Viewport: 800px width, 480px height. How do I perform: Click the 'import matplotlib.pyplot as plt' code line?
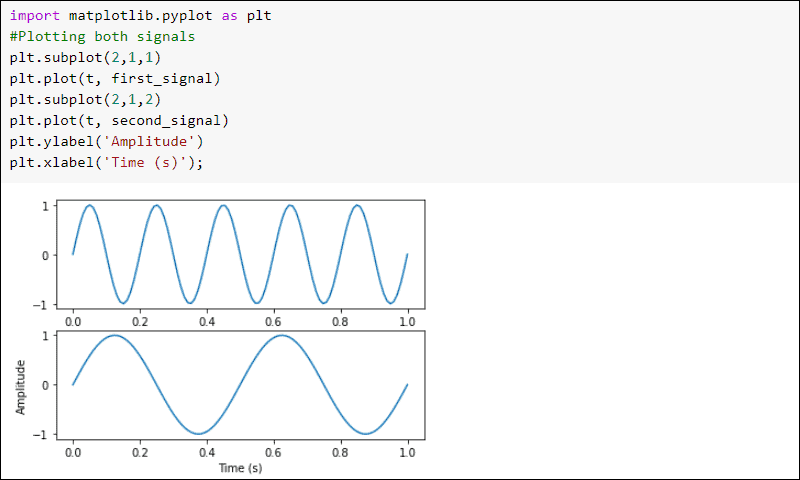point(140,16)
